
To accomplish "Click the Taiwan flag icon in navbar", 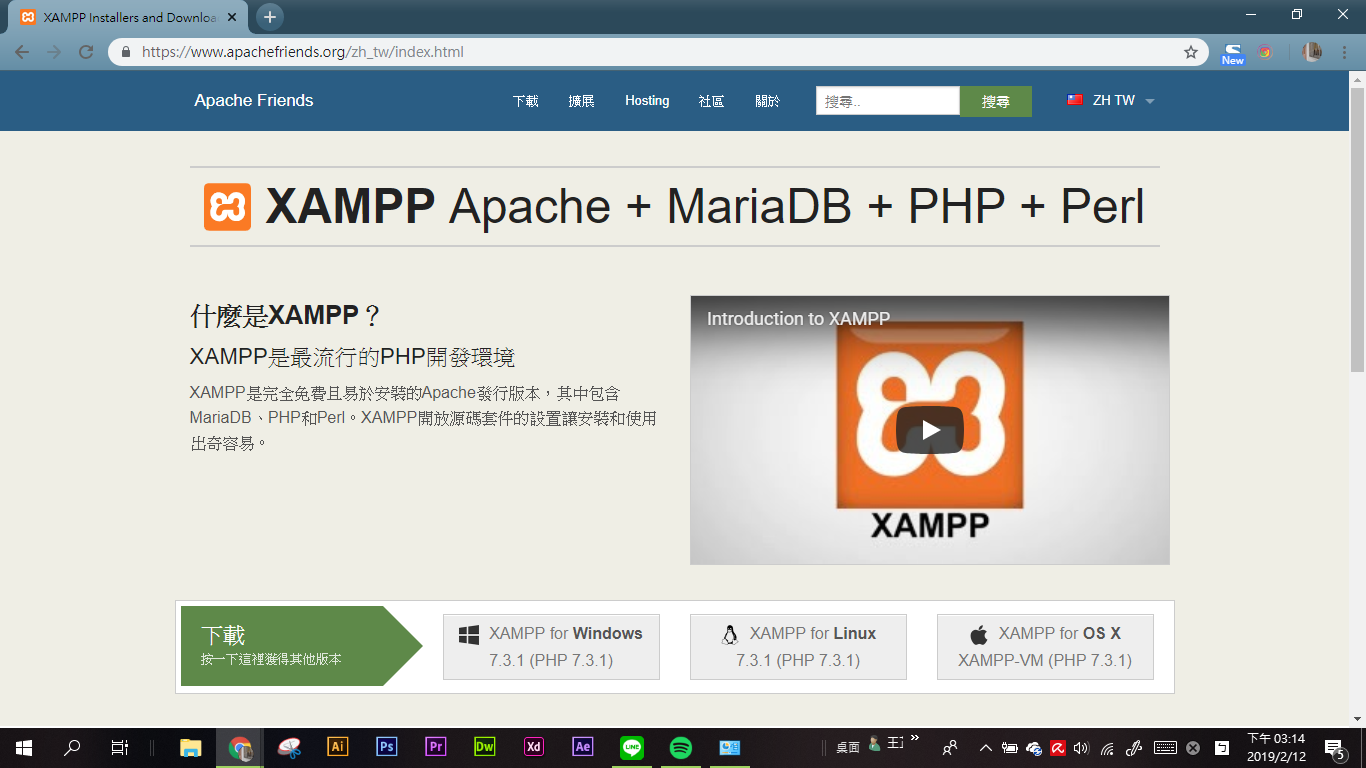I will (1075, 100).
